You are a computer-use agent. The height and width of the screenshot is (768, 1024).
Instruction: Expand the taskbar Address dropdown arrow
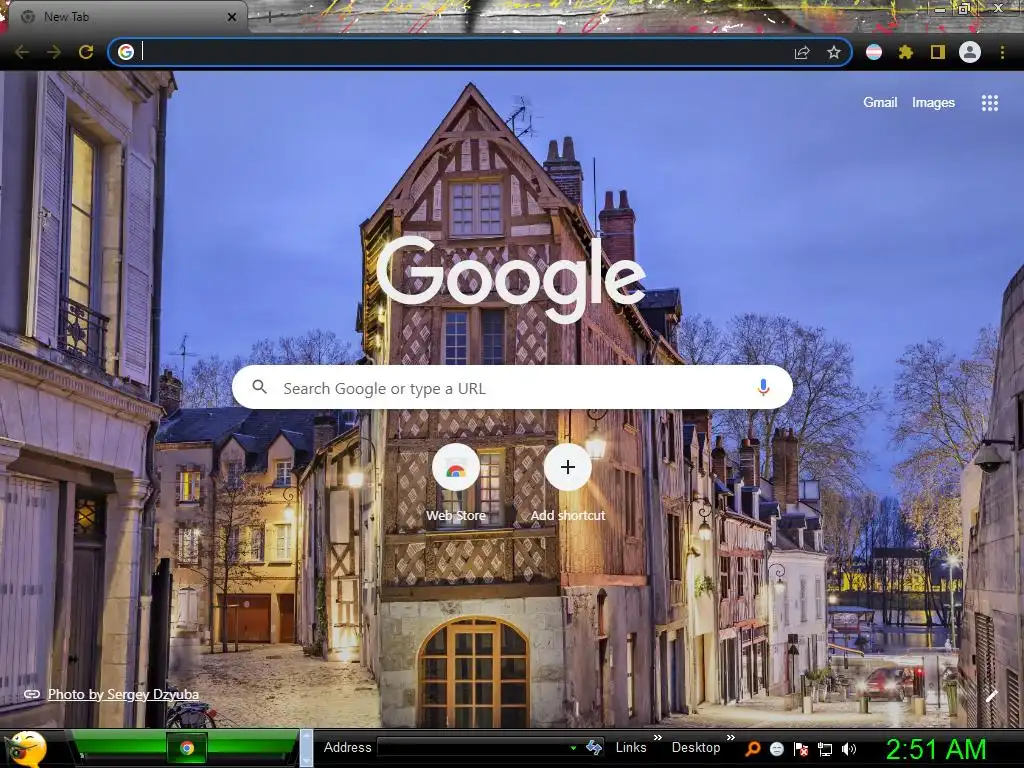pyautogui.click(x=573, y=748)
